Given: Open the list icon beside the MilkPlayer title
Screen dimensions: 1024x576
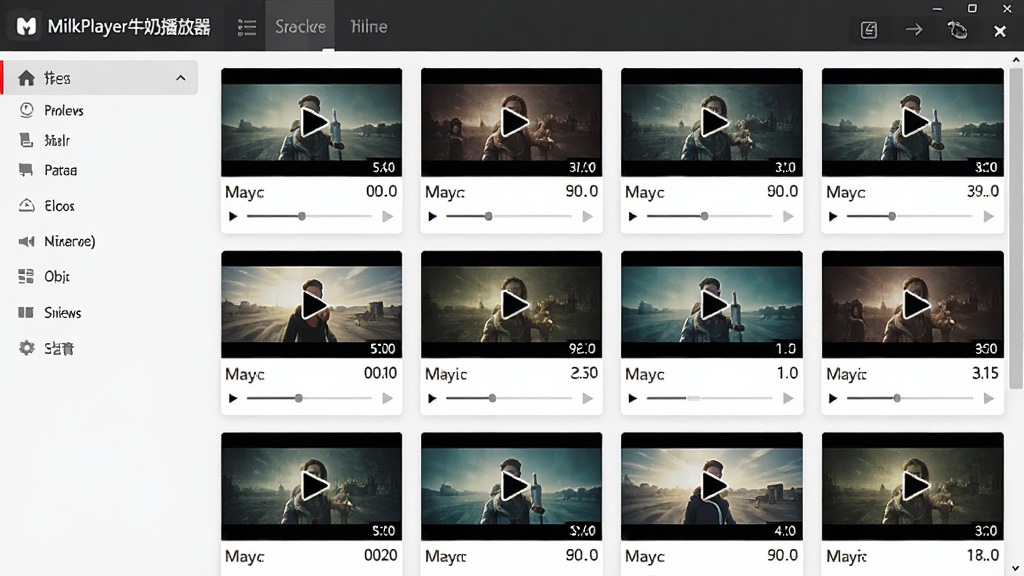Looking at the screenshot, I should click(247, 27).
